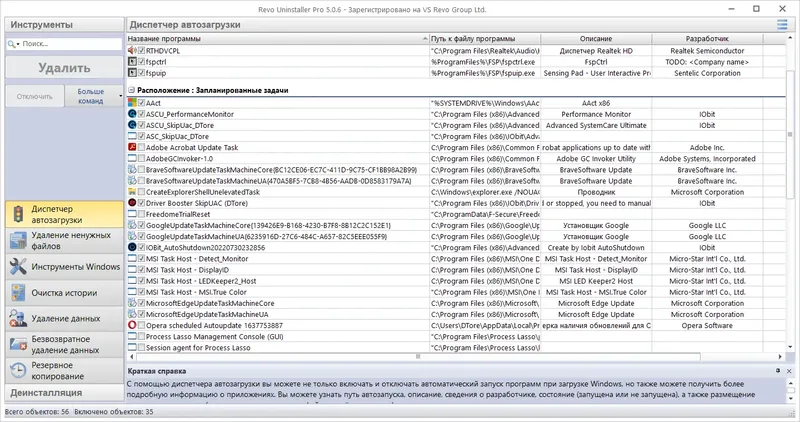The height and width of the screenshot is (422, 800).
Task: Click the vertical scrollbar down arrow
Action: pyautogui.click(x=790, y=347)
